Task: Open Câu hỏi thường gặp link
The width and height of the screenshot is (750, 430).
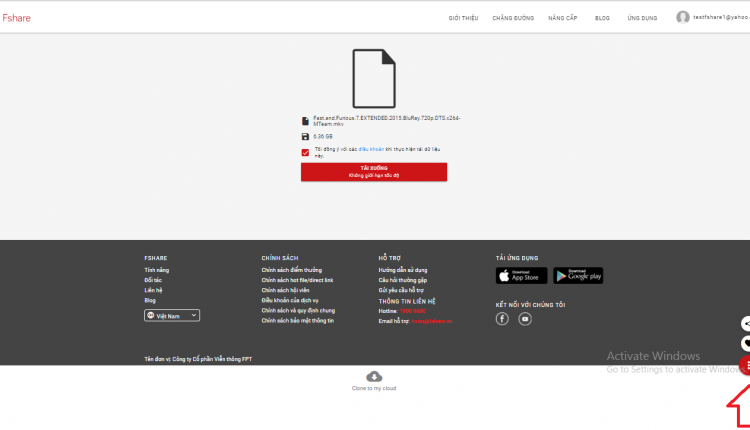Action: [x=403, y=280]
